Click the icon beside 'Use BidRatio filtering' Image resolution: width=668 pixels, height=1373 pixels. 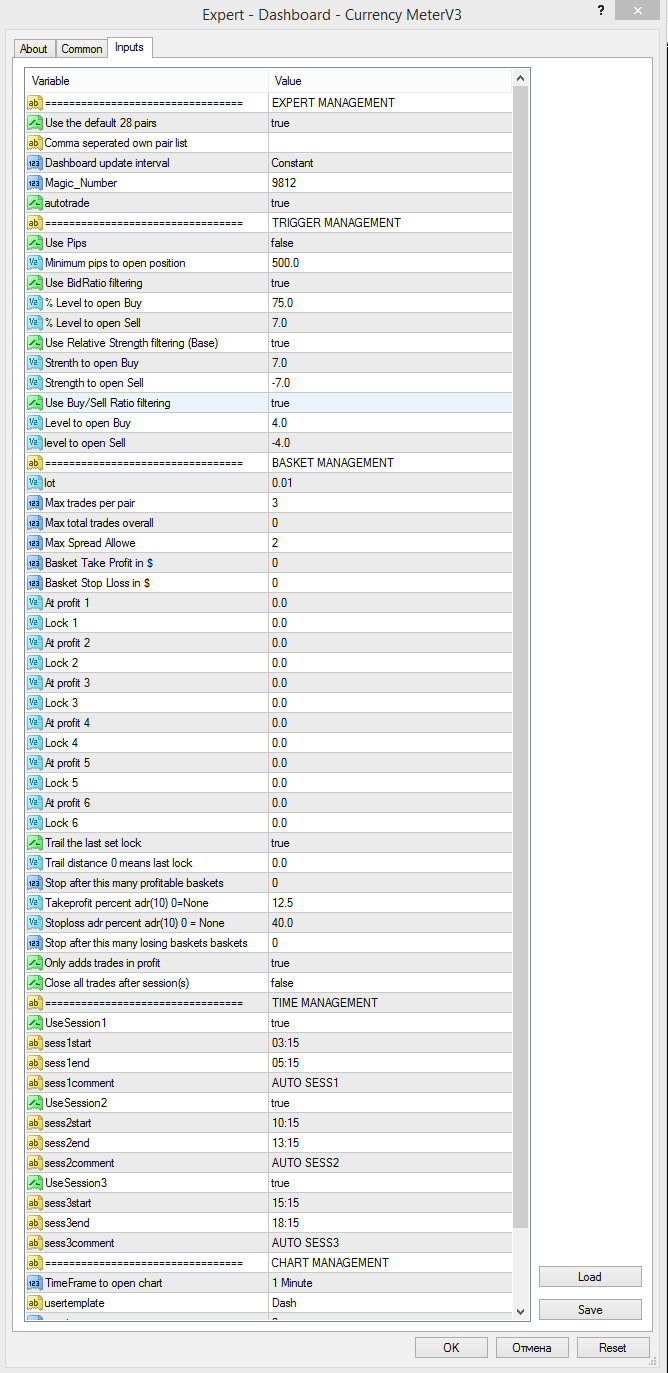(x=34, y=283)
